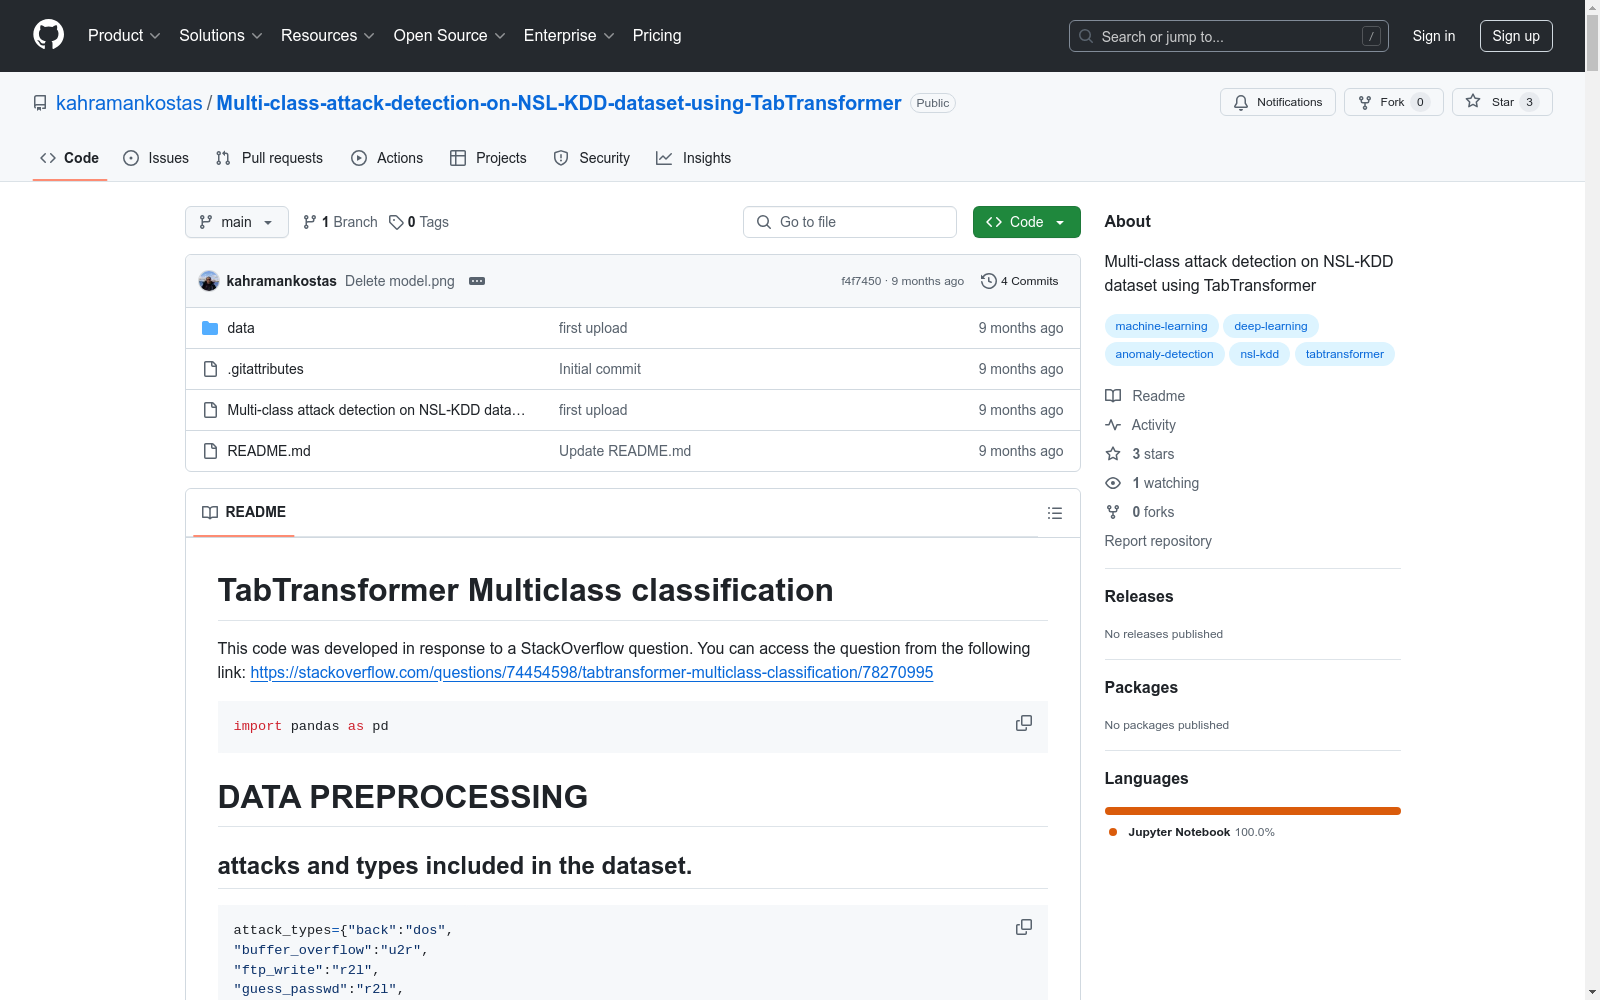Image resolution: width=1600 pixels, height=1000 pixels.
Task: Switch to the Insights tab
Action: click(x=693, y=158)
